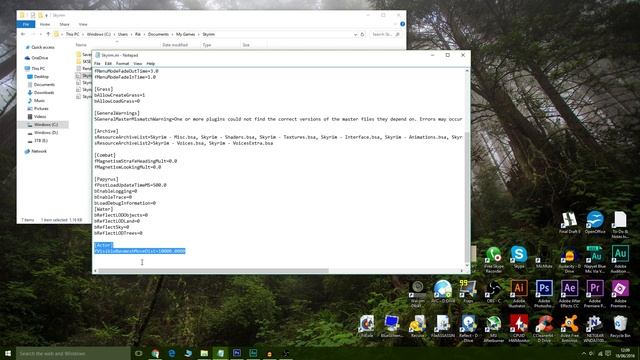640x360 pixels.
Task: Launch Adobe Illustrator from the desktop
Action: click(x=518, y=293)
